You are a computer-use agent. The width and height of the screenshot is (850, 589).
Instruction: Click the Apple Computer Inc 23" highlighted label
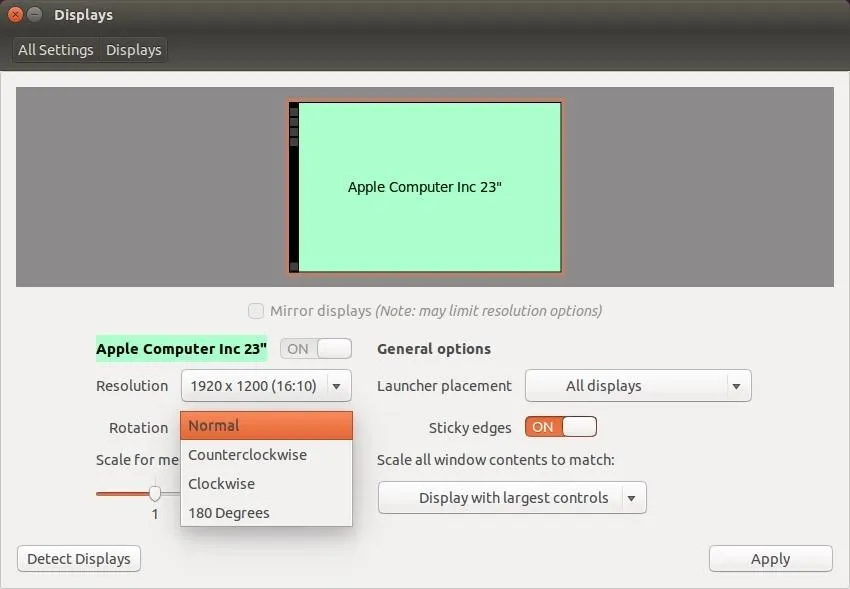[x=182, y=349]
